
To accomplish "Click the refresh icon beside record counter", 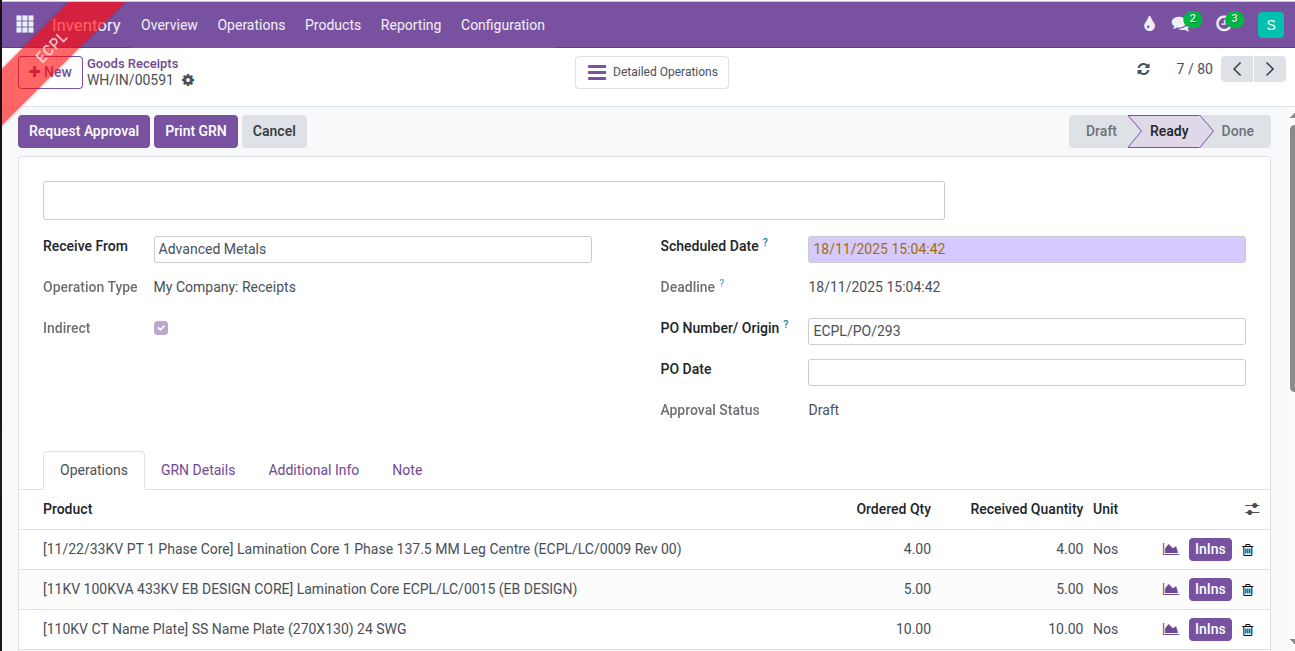I will point(1143,69).
